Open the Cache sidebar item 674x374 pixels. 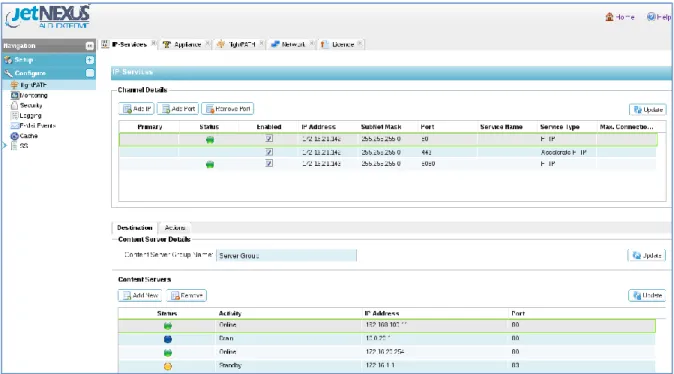pos(25,136)
